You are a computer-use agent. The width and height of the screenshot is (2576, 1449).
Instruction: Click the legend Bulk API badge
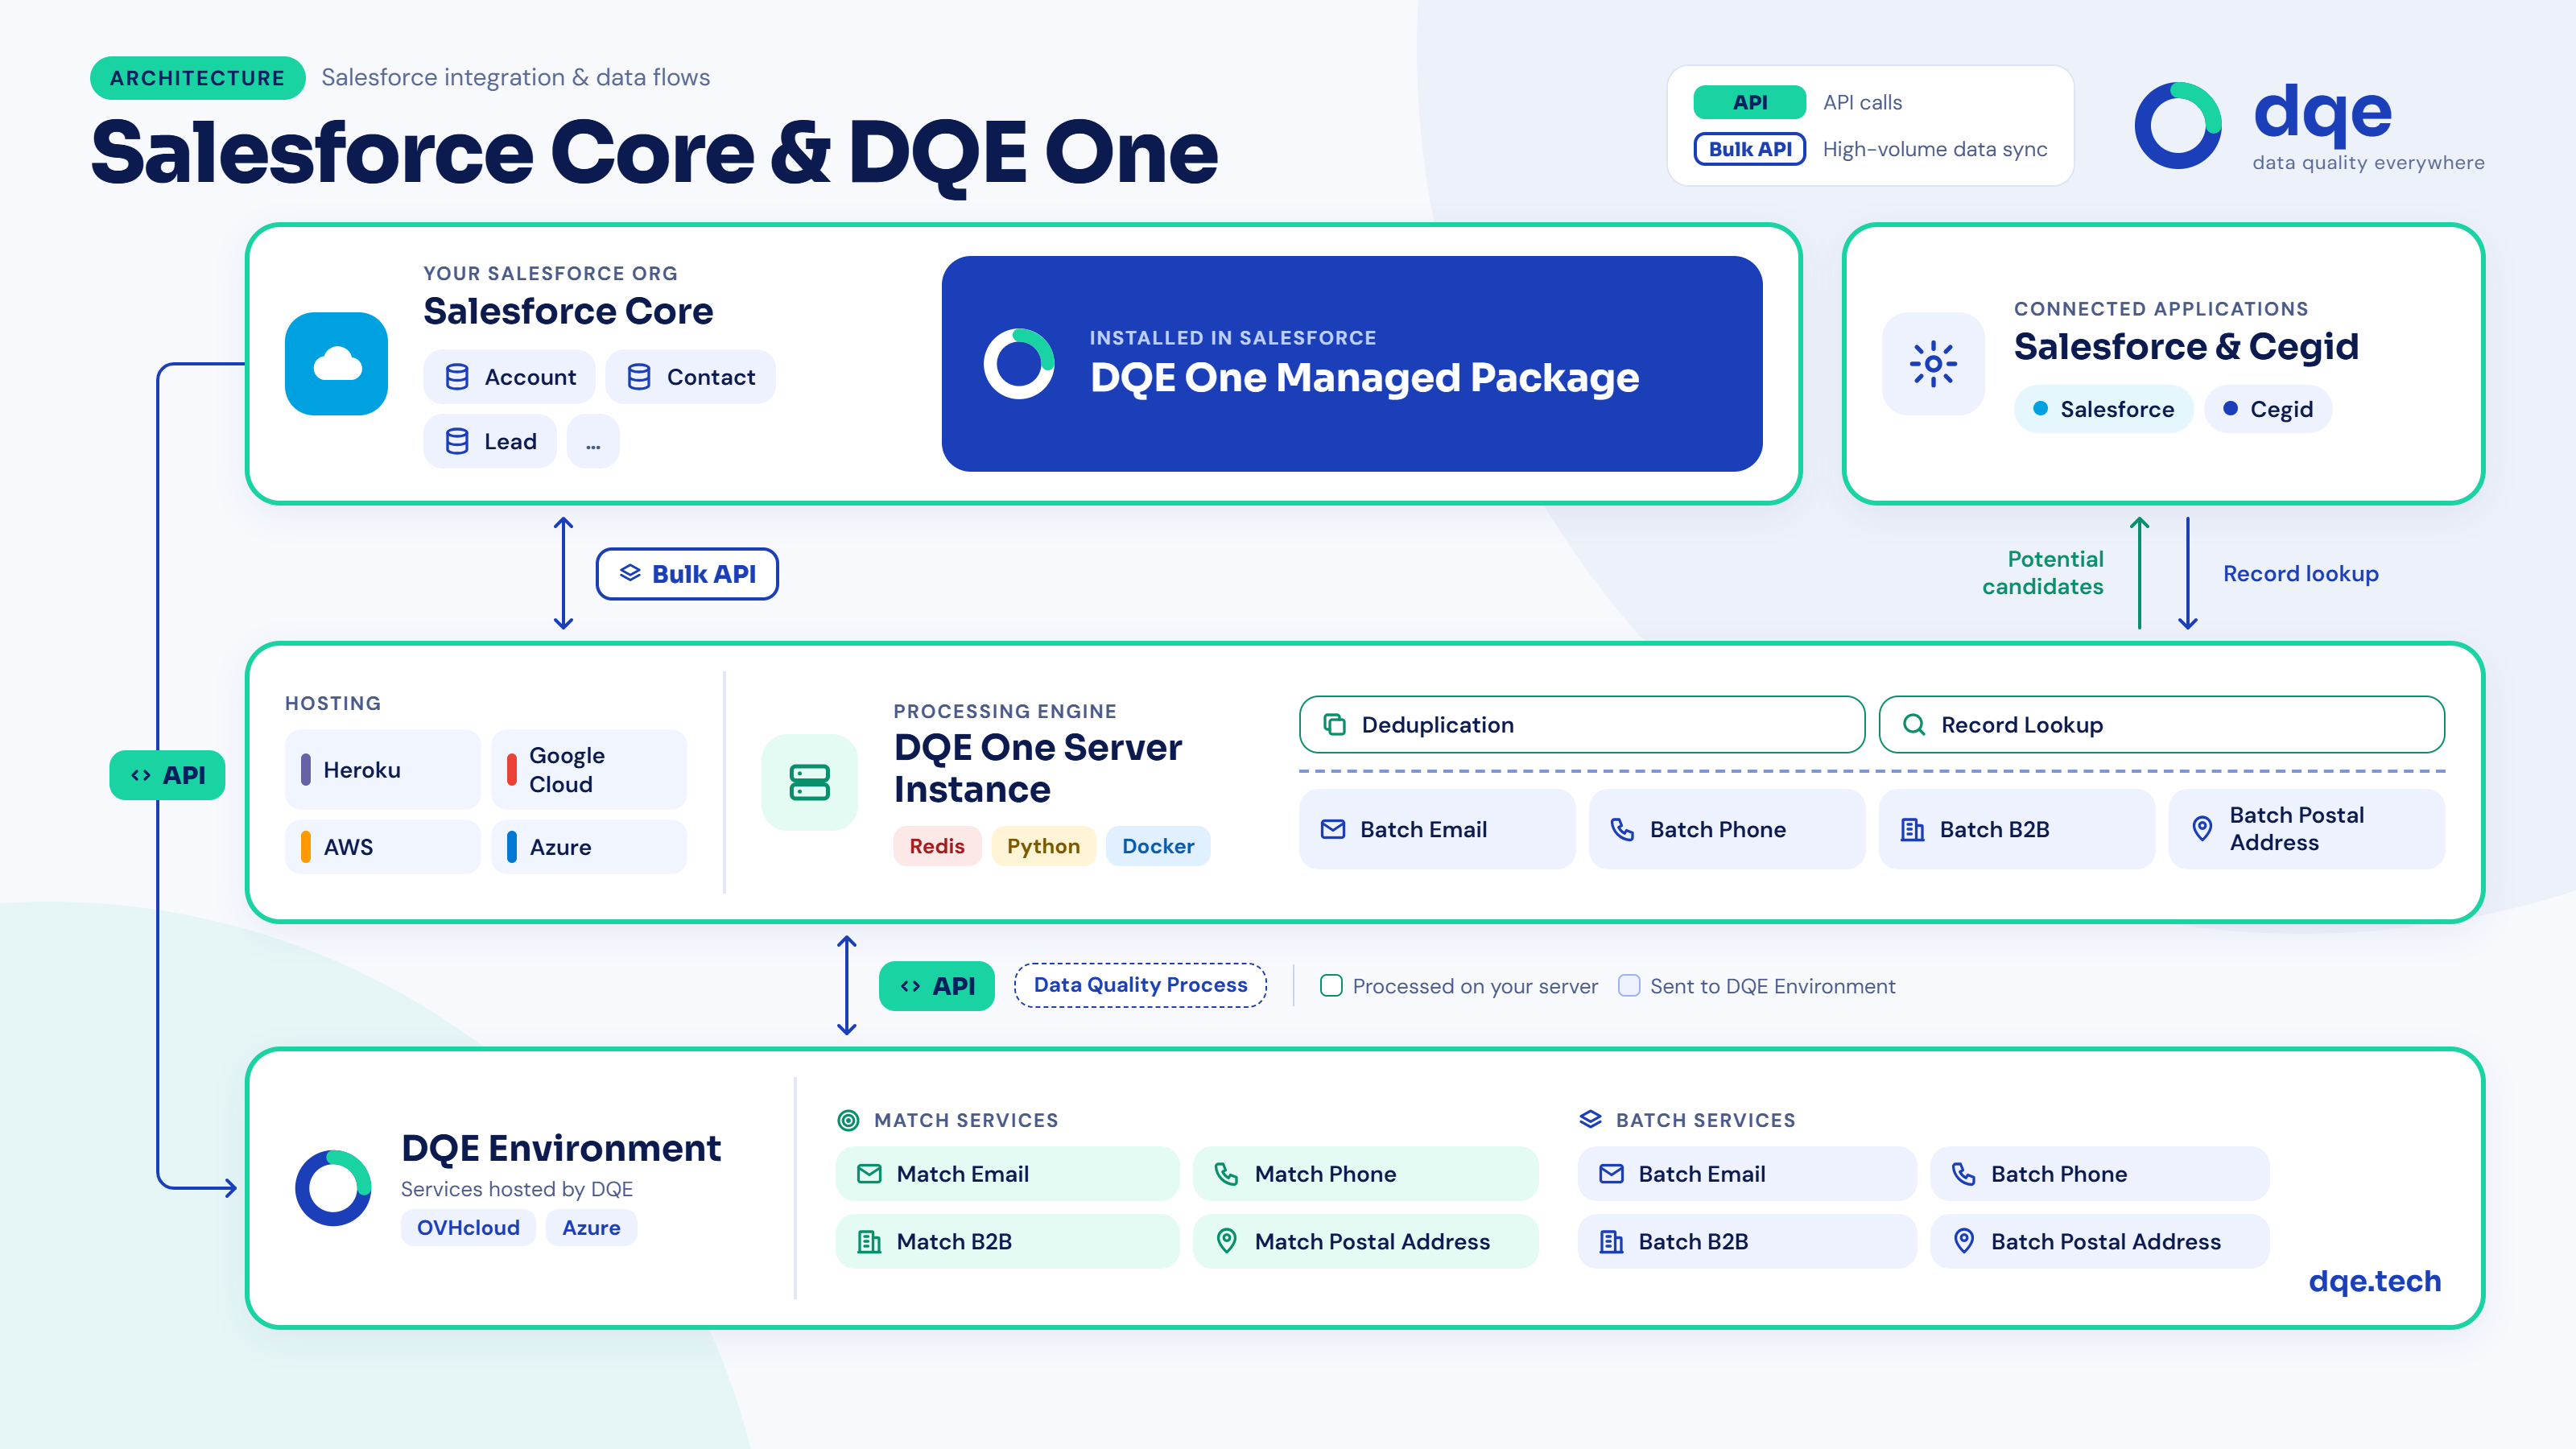tap(1749, 149)
